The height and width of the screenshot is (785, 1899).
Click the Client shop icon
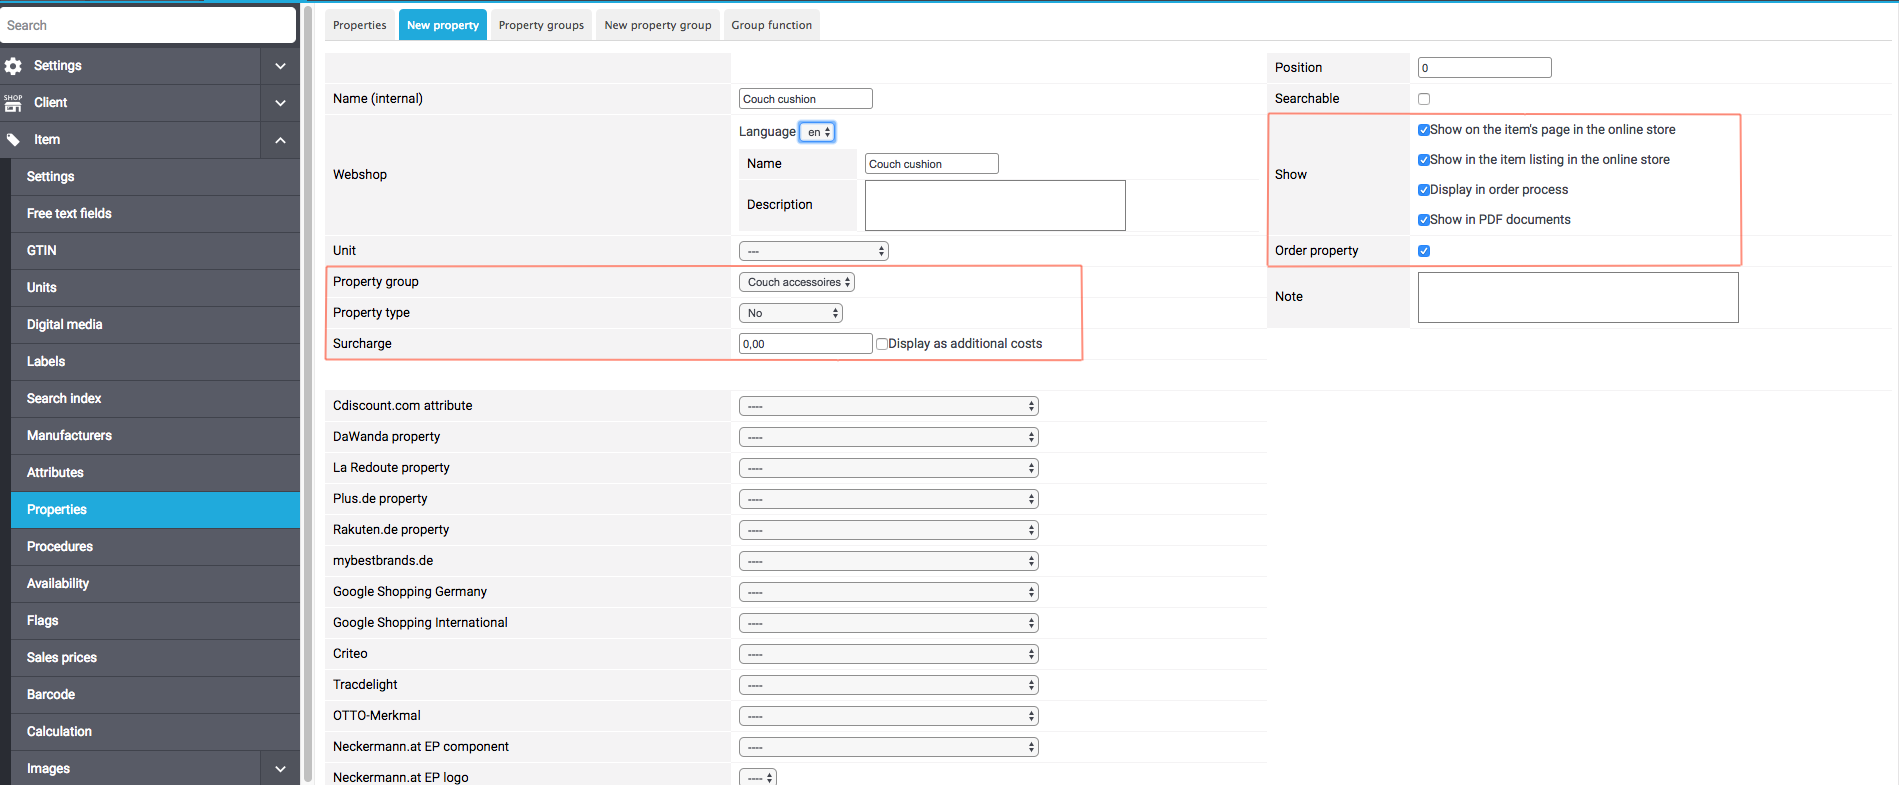tap(13, 103)
